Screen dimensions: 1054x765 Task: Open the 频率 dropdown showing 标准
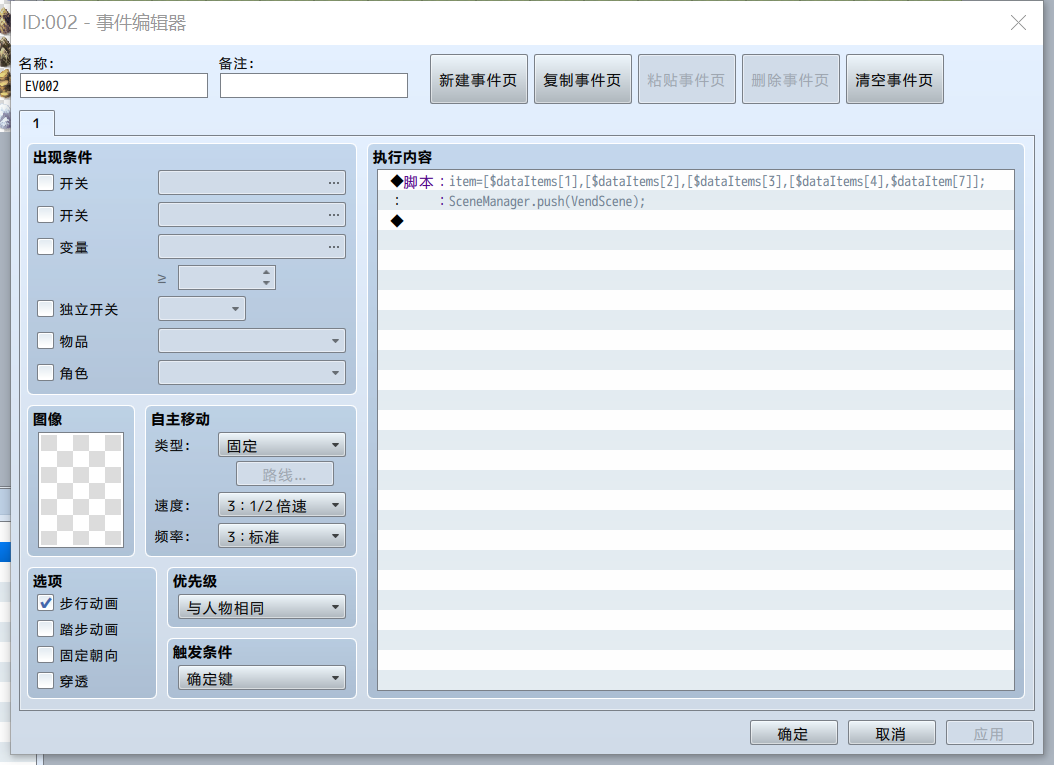pos(282,536)
